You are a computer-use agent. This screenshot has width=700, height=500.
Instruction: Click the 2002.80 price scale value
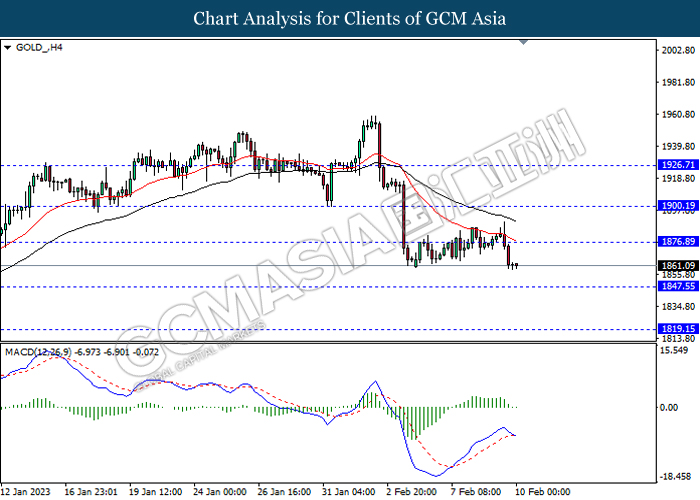tap(679, 50)
